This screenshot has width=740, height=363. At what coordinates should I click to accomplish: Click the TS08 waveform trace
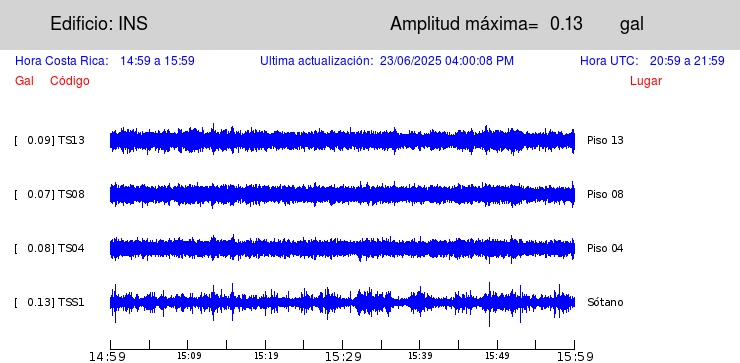click(342, 194)
